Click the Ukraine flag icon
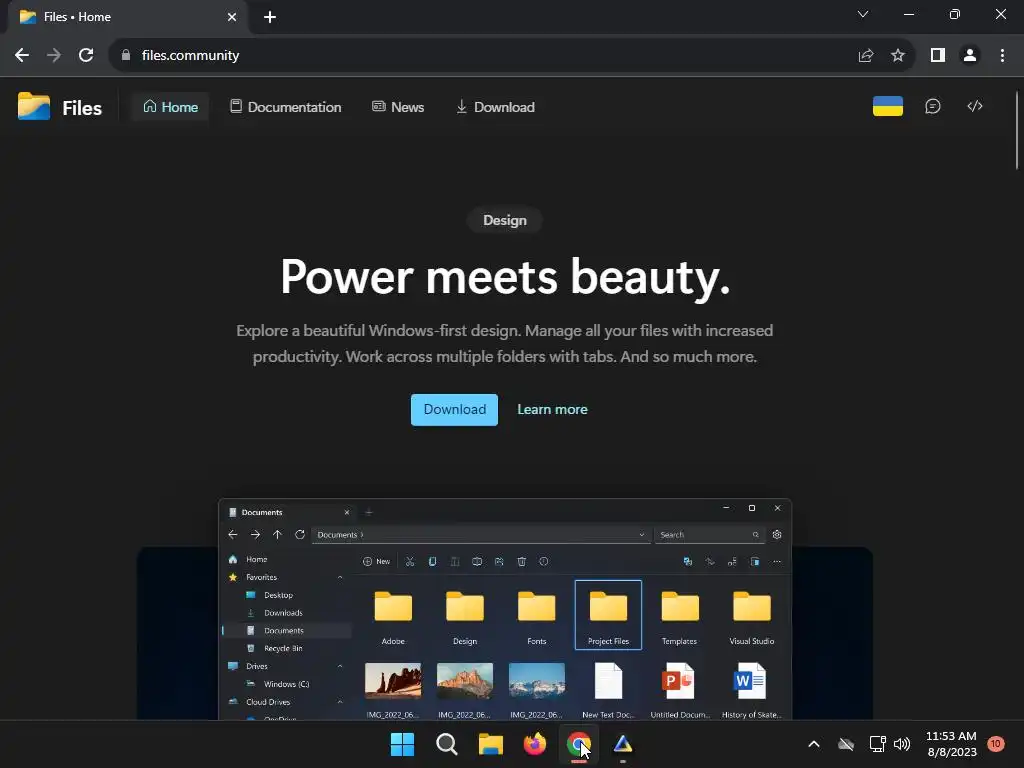 point(888,106)
